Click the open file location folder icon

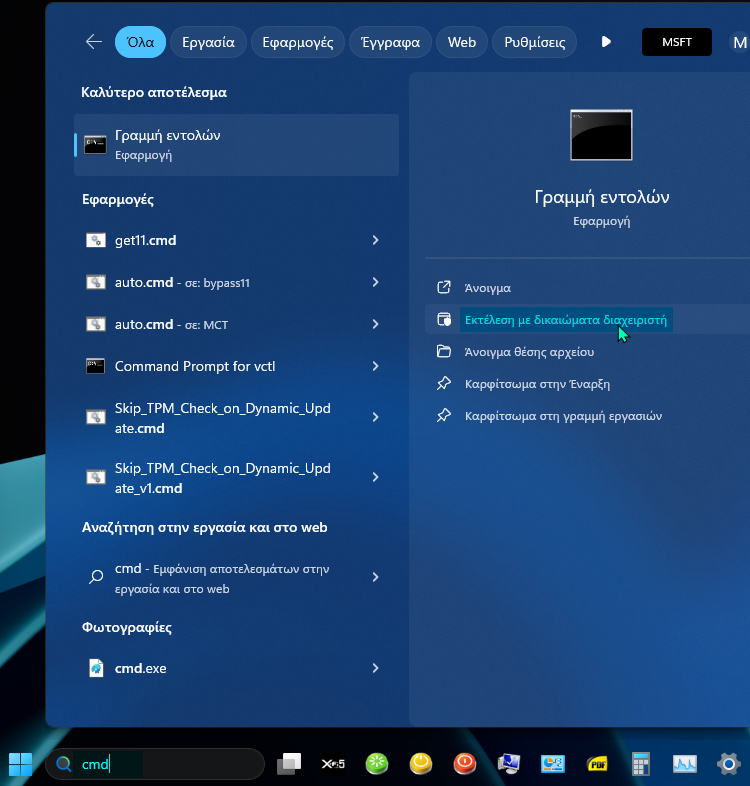444,351
